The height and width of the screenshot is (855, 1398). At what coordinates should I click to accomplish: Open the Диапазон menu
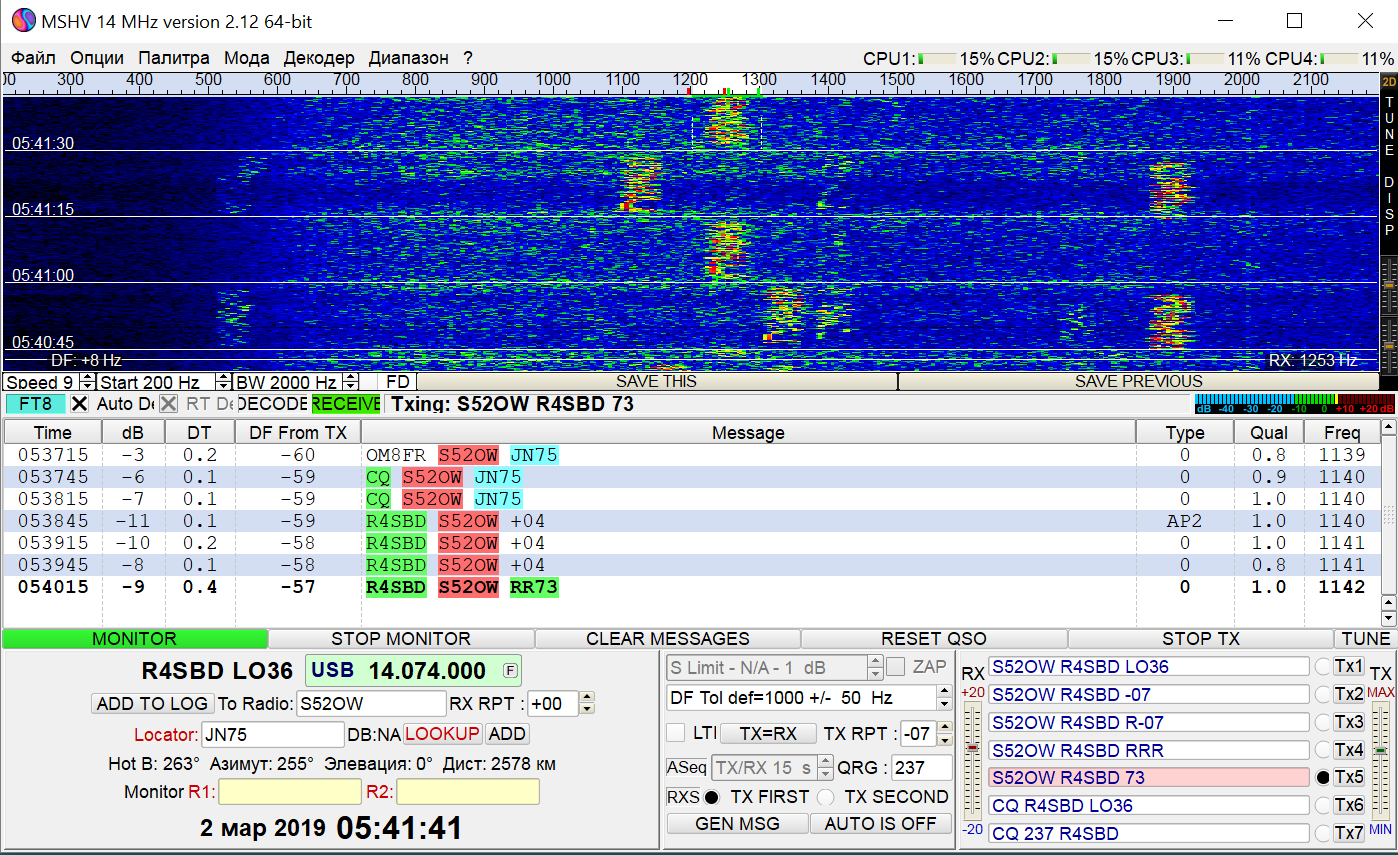(409, 58)
